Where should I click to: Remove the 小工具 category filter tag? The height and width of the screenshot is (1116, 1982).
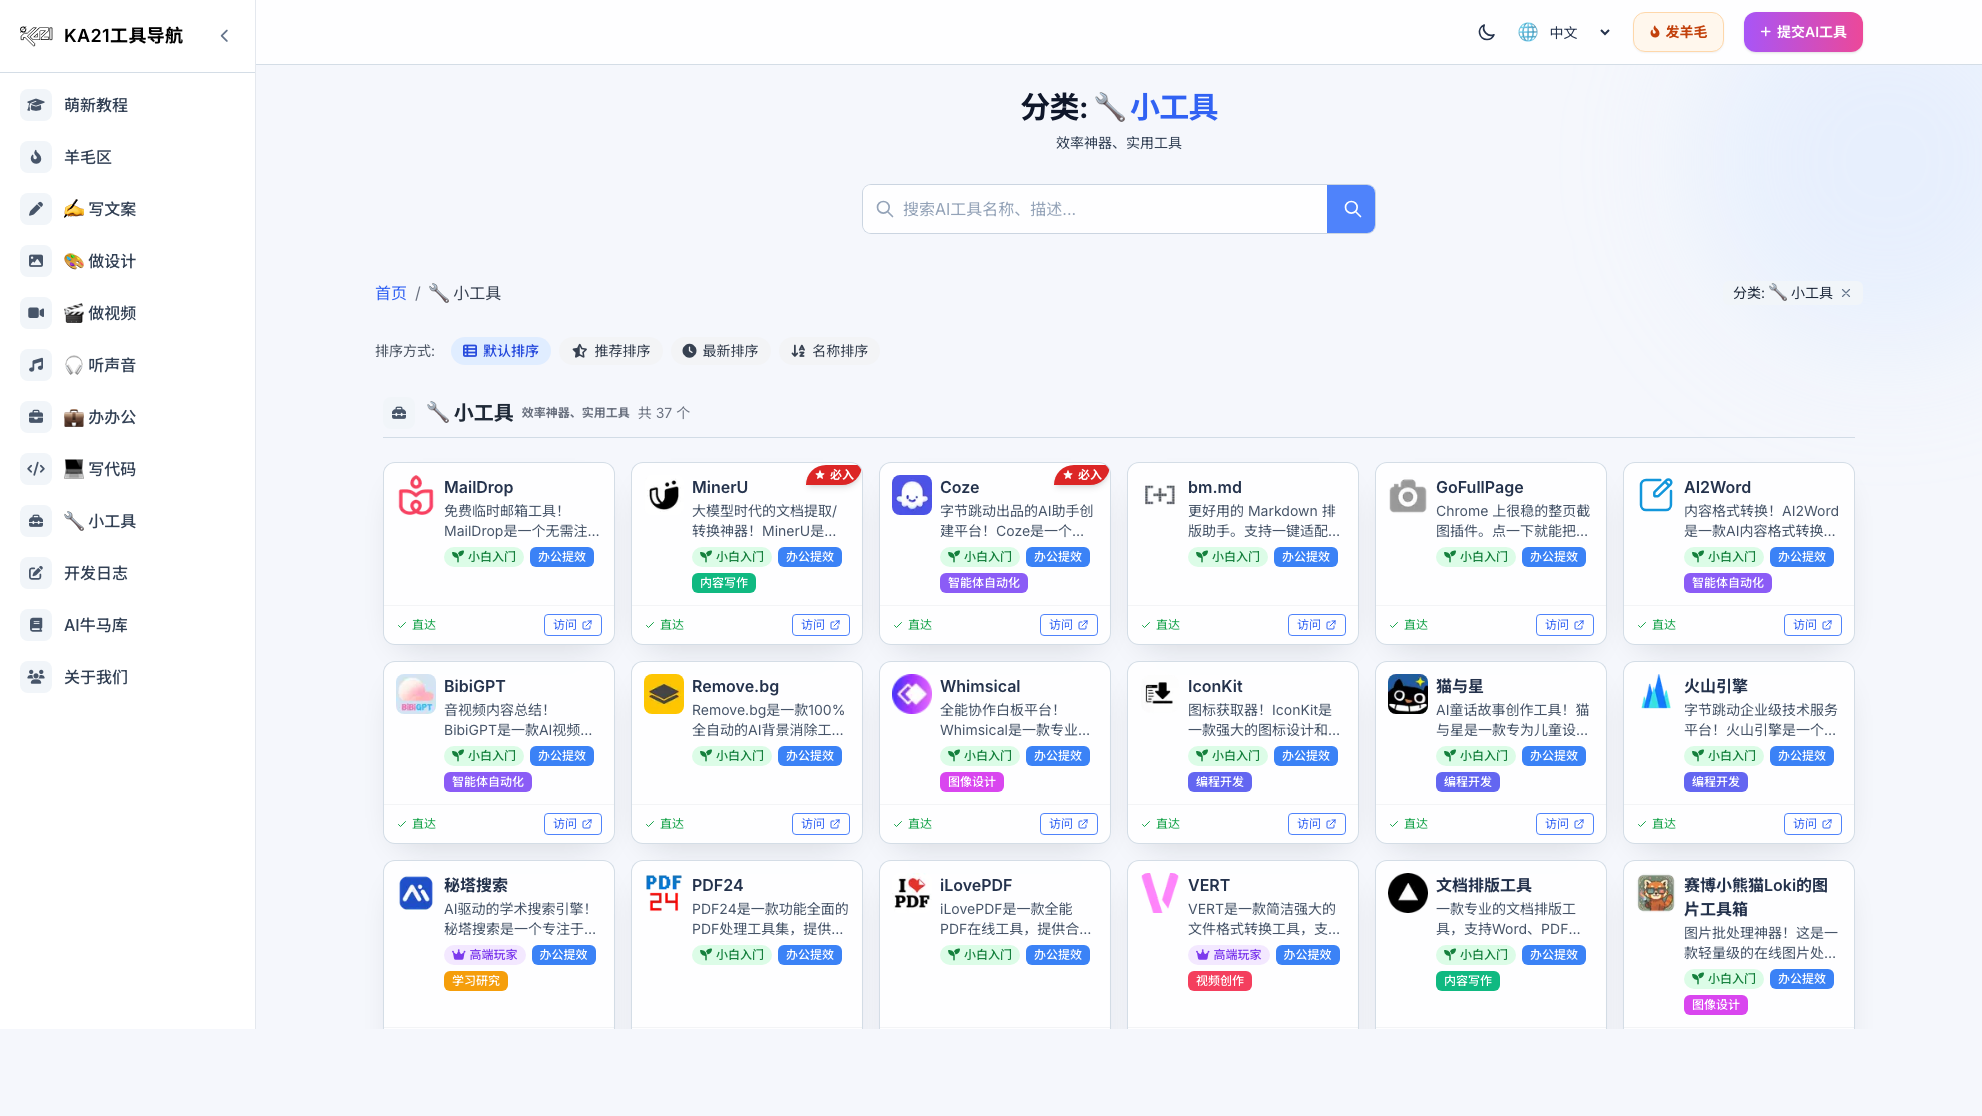click(1846, 293)
